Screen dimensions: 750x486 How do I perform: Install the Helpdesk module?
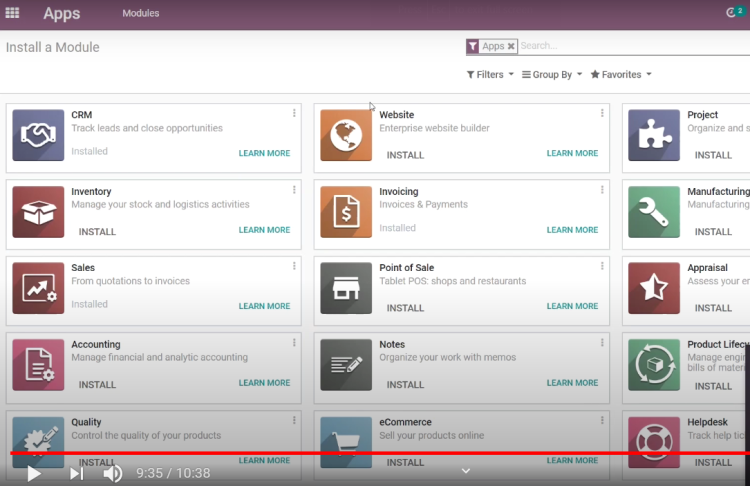click(713, 463)
